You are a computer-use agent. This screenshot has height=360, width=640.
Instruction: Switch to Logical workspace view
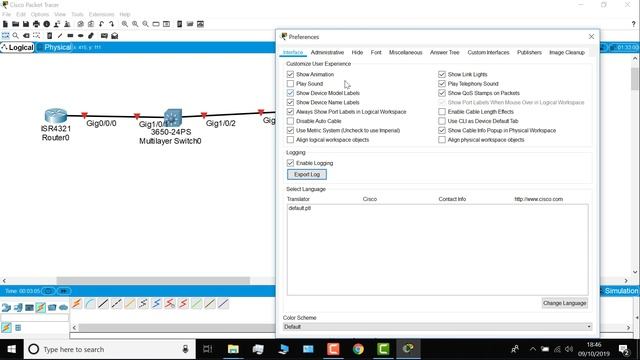18,47
